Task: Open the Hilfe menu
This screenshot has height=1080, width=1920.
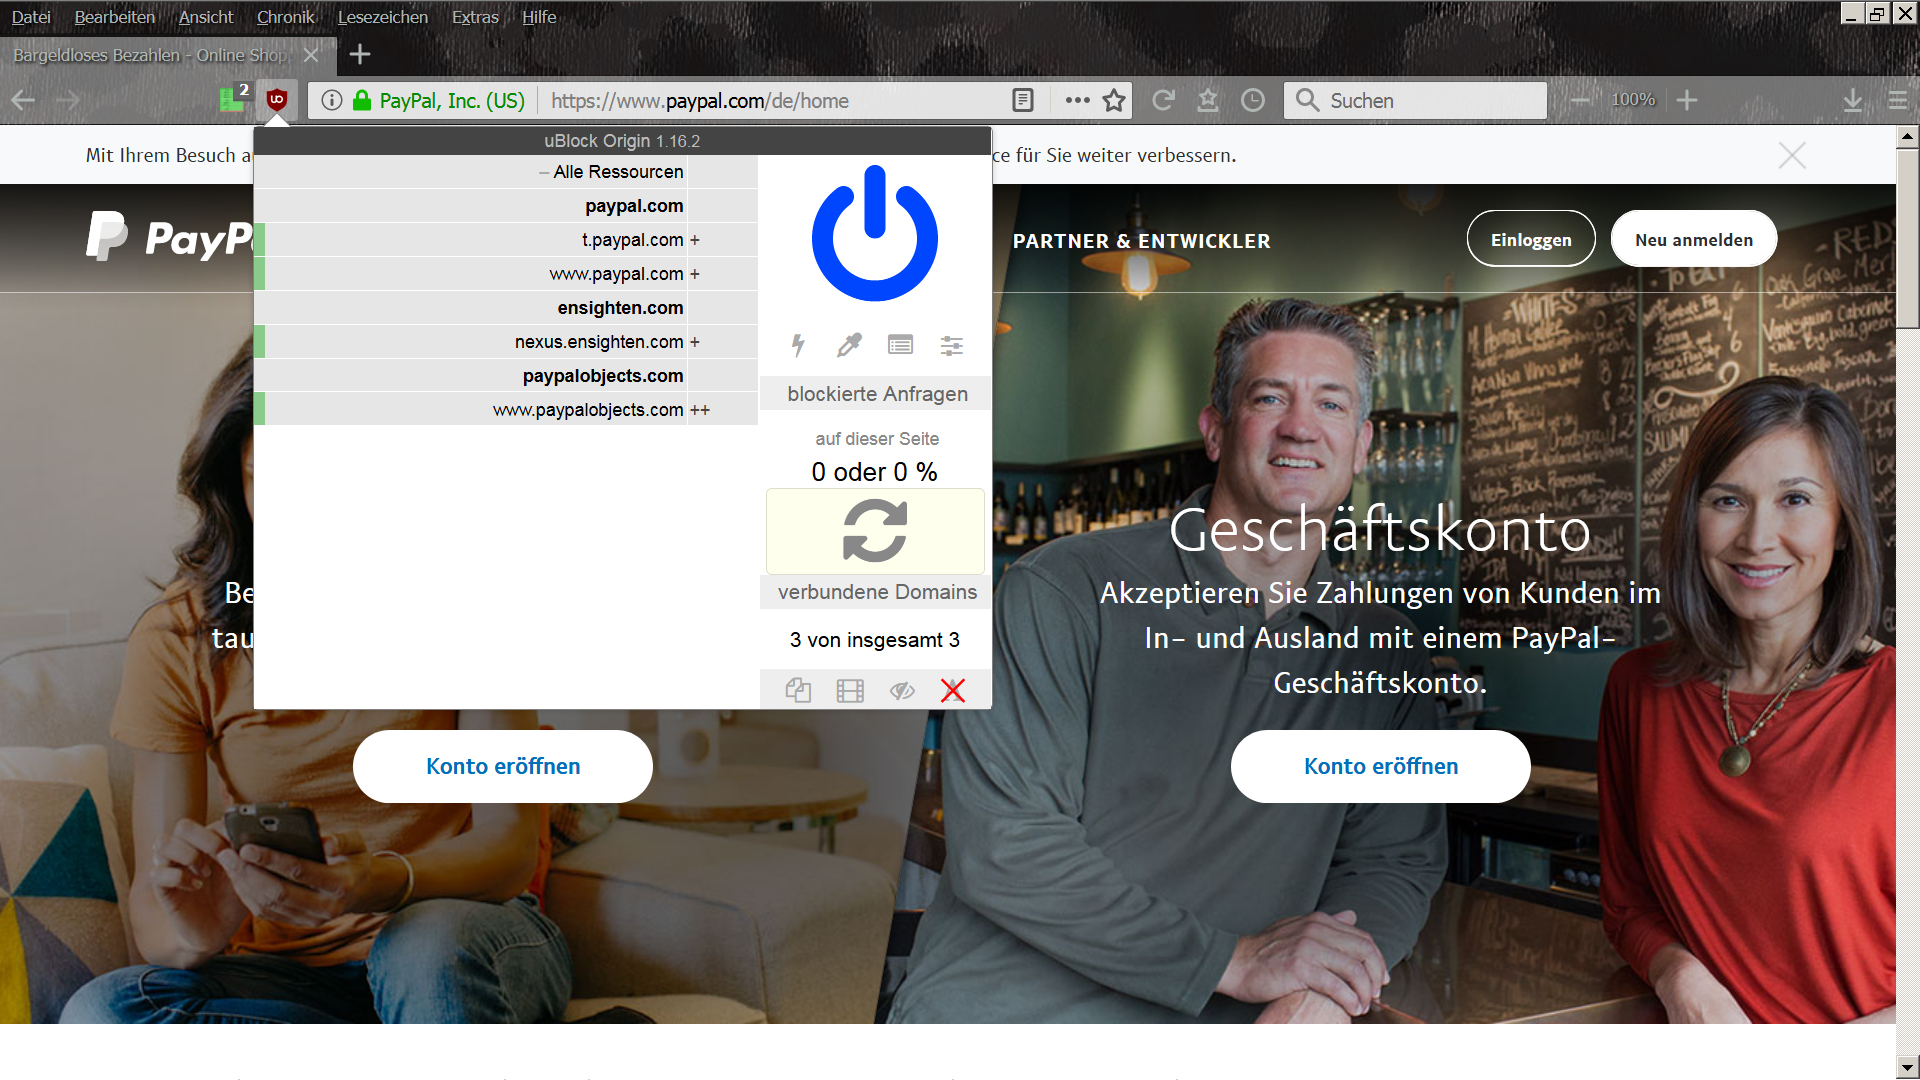Action: click(539, 17)
